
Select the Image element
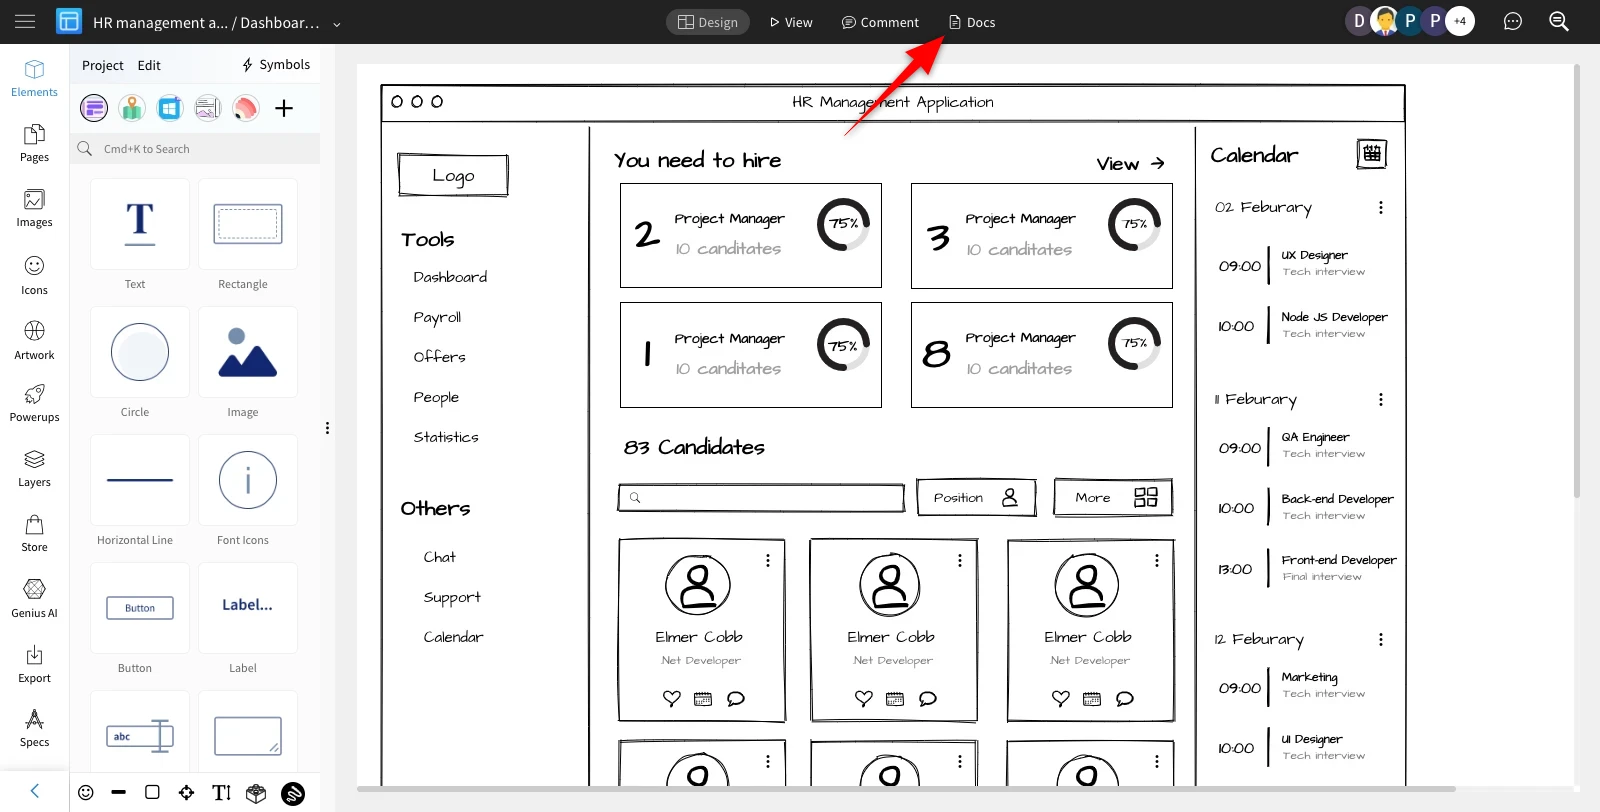tap(248, 352)
